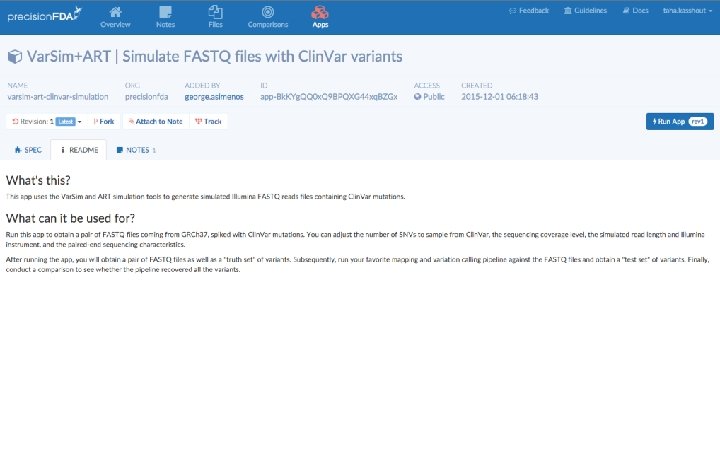The height and width of the screenshot is (450, 720).
Task: Click the Public globe access icon
Action: pyautogui.click(x=417, y=96)
